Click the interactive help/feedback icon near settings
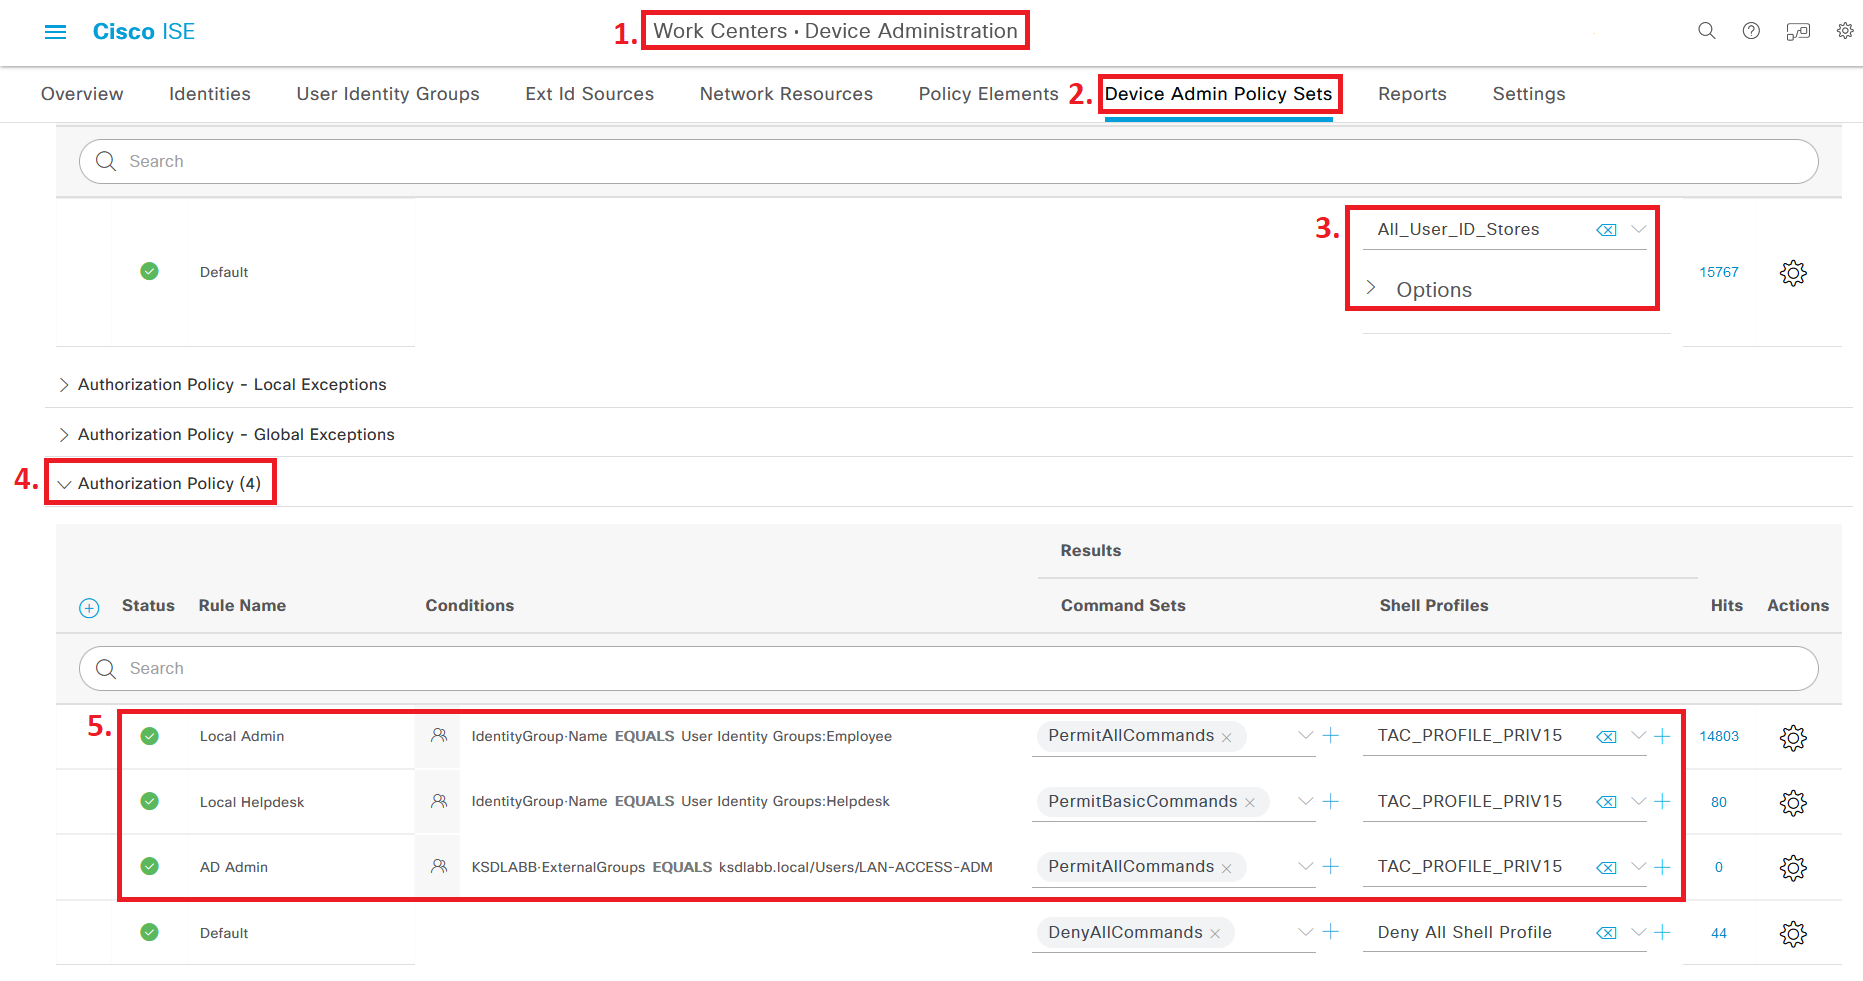This screenshot has width=1863, height=981. [x=1798, y=31]
